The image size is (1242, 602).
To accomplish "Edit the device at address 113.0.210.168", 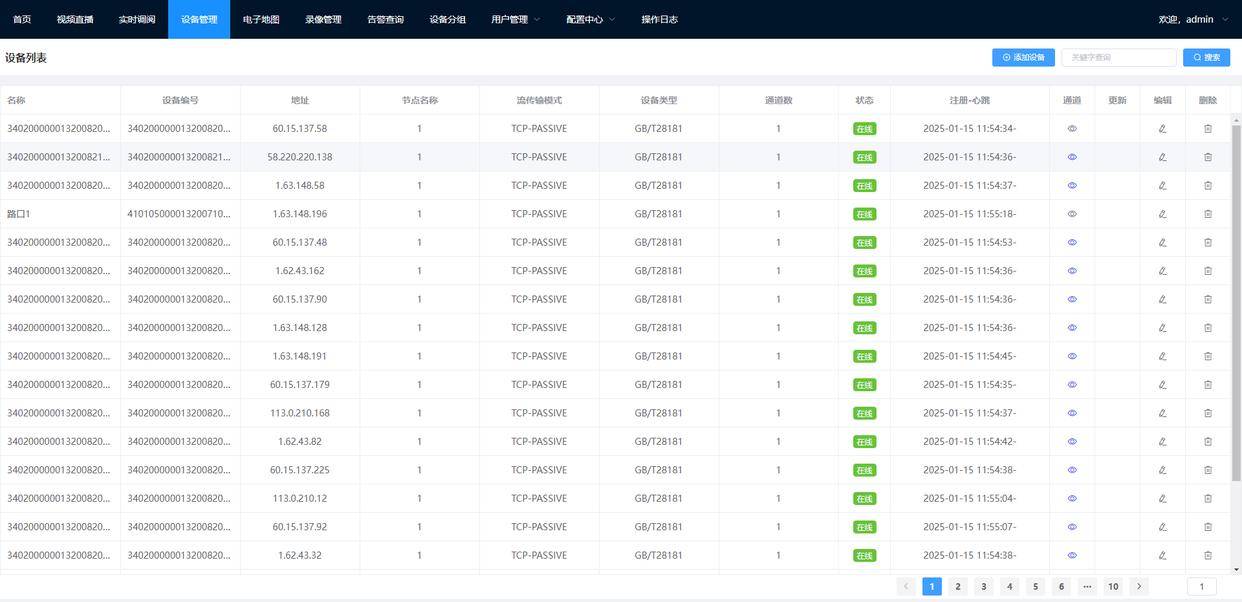I will pos(1162,413).
